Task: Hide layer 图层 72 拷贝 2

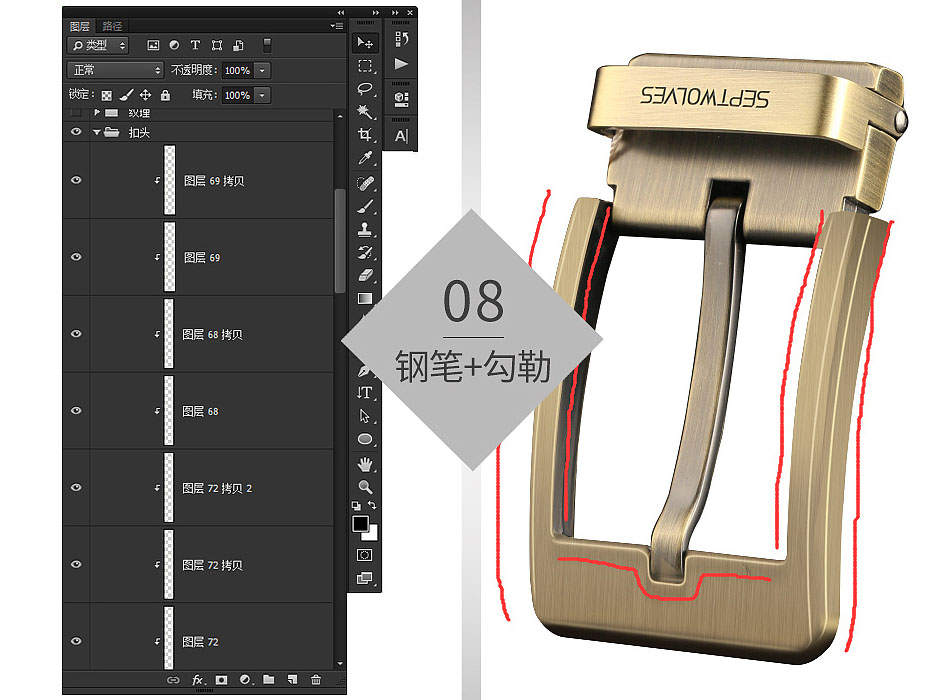Action: click(x=76, y=487)
